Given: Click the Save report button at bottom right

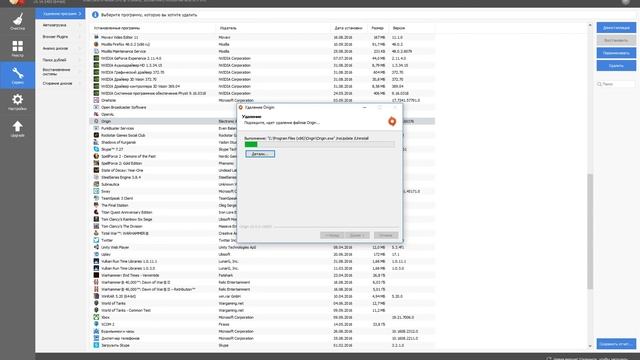Looking at the screenshot, I should click(616, 344).
